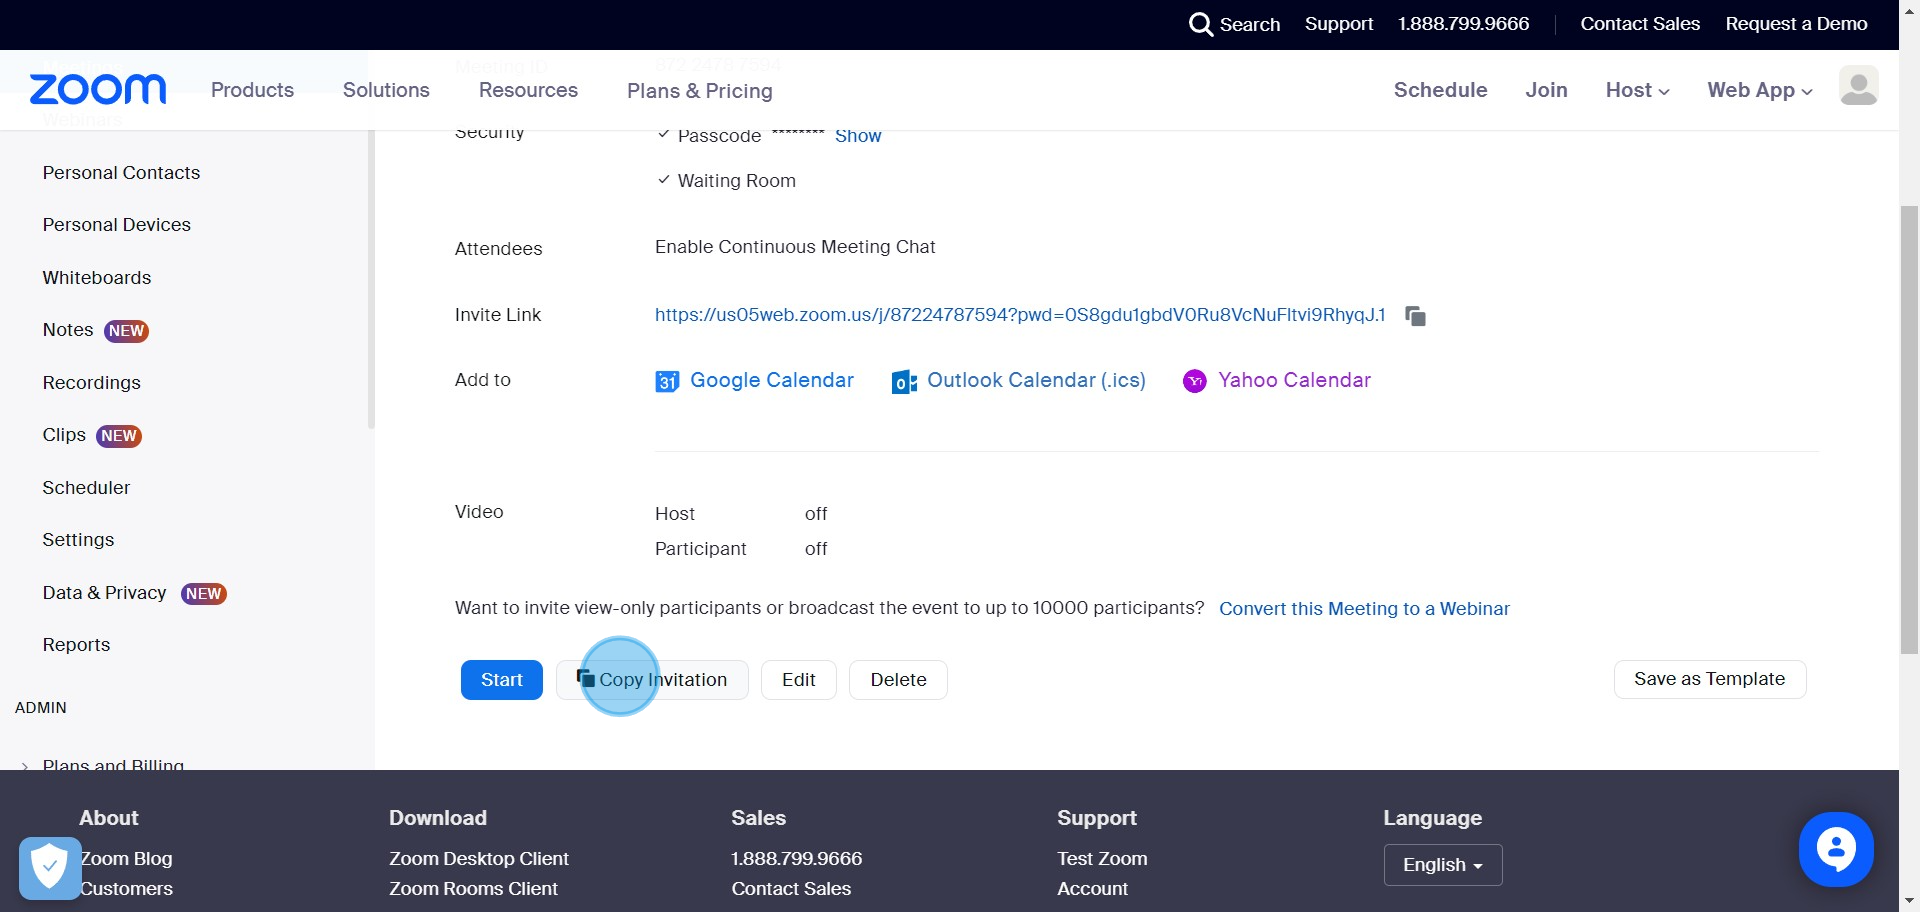Open Customers footer link
This screenshot has width=1920, height=912.
[x=126, y=889]
